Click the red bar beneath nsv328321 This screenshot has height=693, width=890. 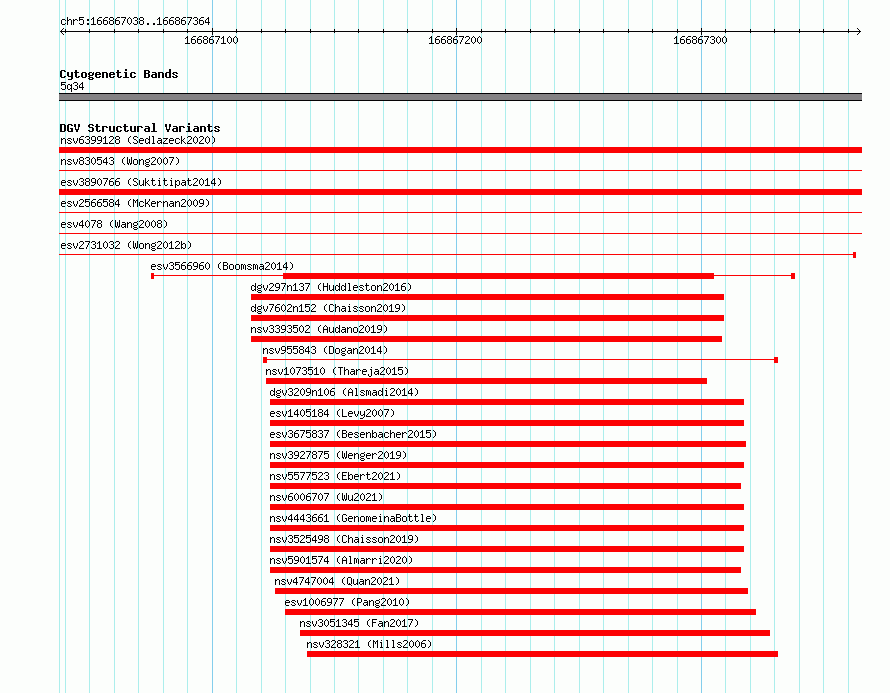[542, 654]
